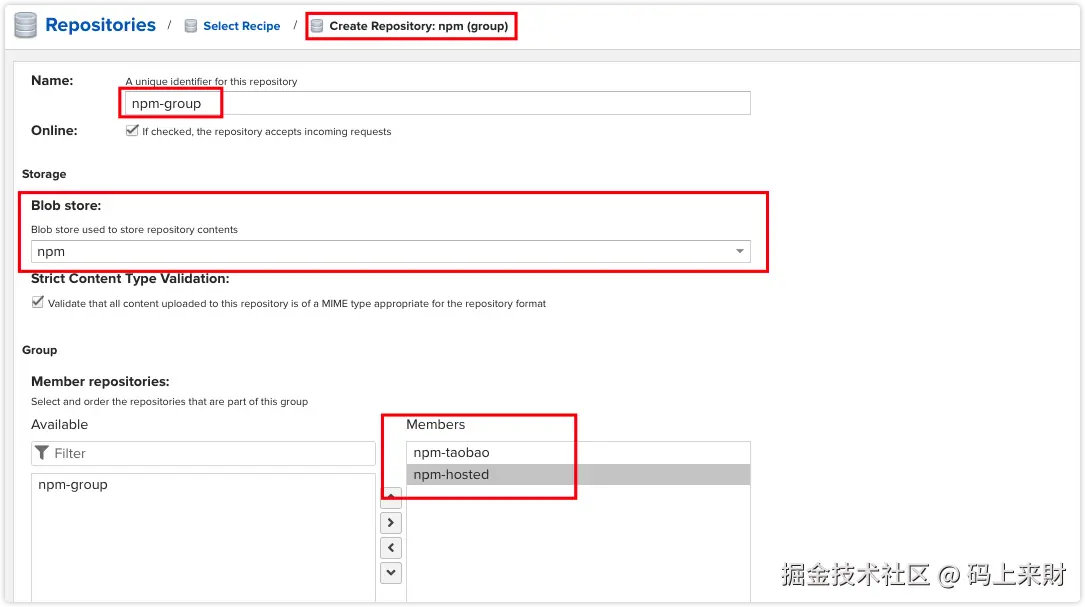Viewport: 1085px width, 607px height.
Task: Move member down with the down-arrow button
Action: 391,572
